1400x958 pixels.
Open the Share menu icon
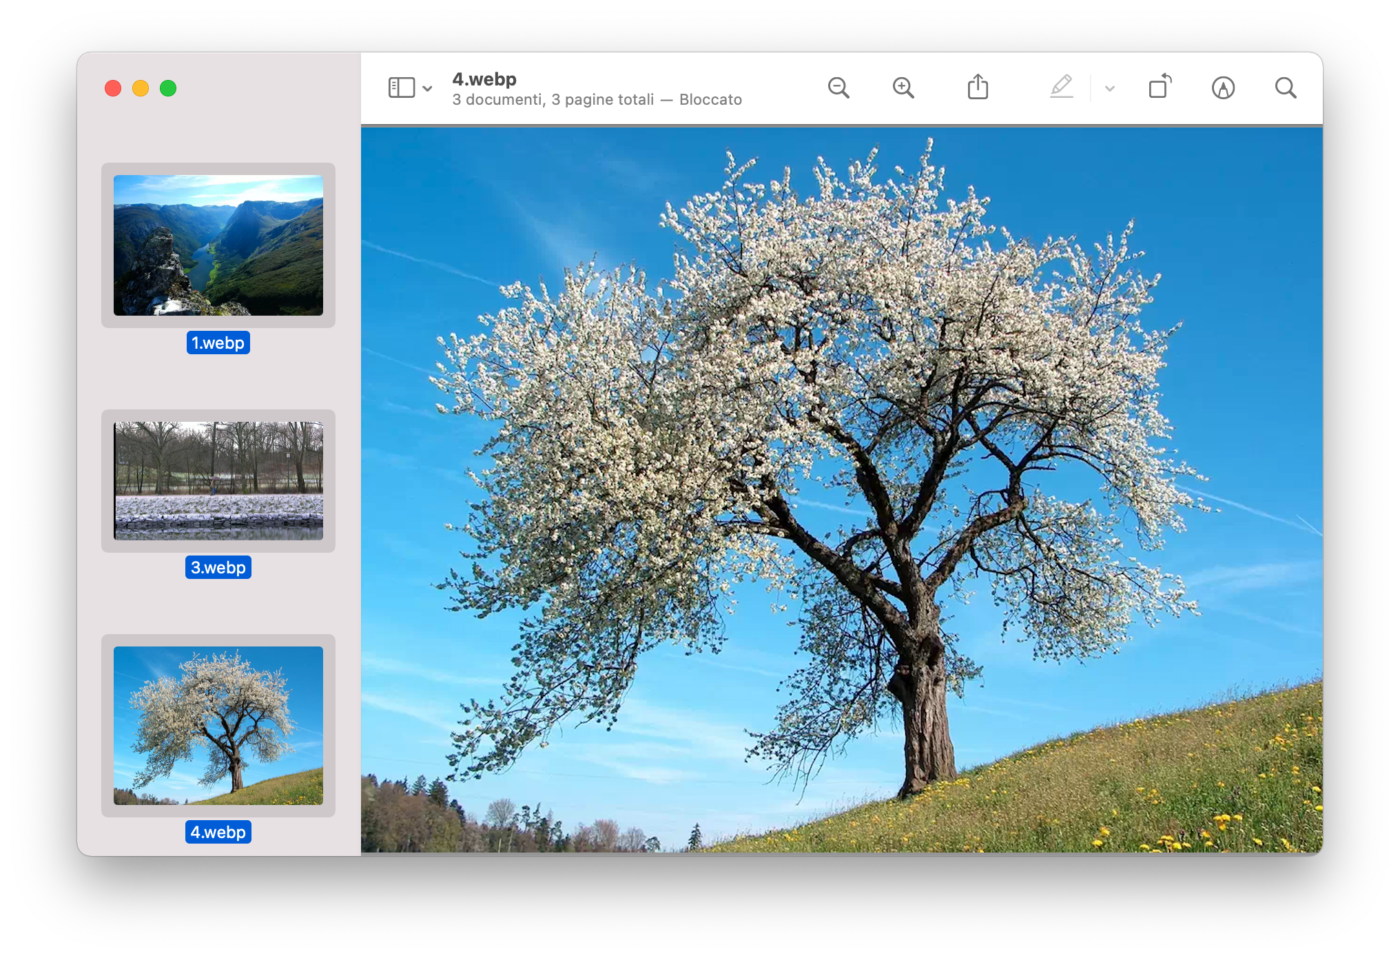click(978, 87)
